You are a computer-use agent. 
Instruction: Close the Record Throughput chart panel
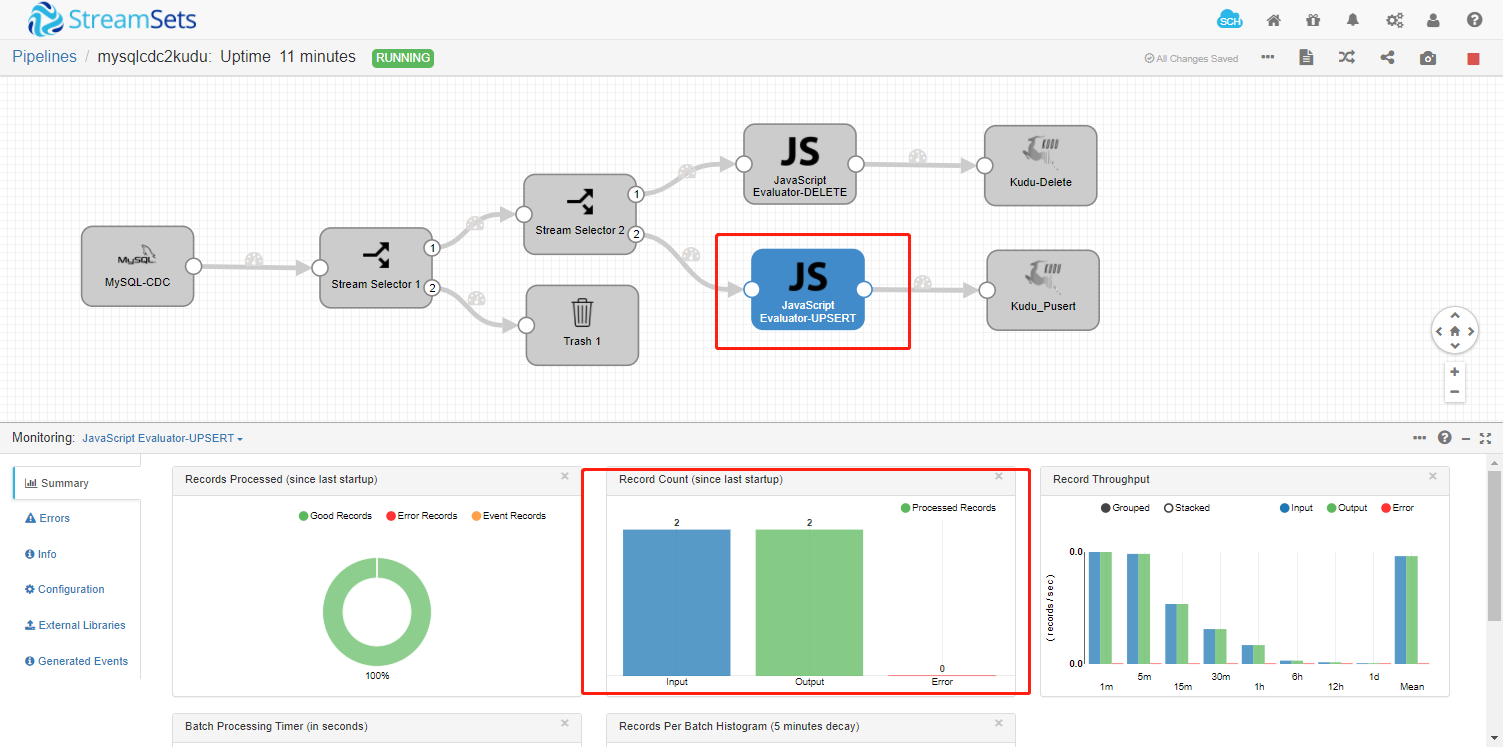1432,477
